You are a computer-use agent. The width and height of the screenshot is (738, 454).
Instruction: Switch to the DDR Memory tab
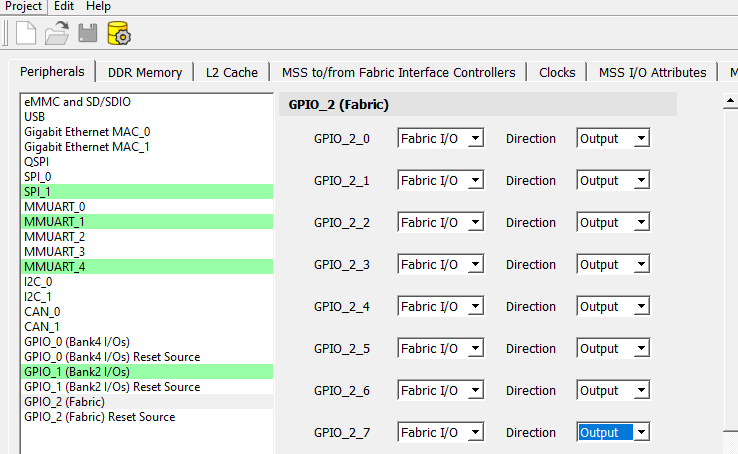pyautogui.click(x=145, y=72)
